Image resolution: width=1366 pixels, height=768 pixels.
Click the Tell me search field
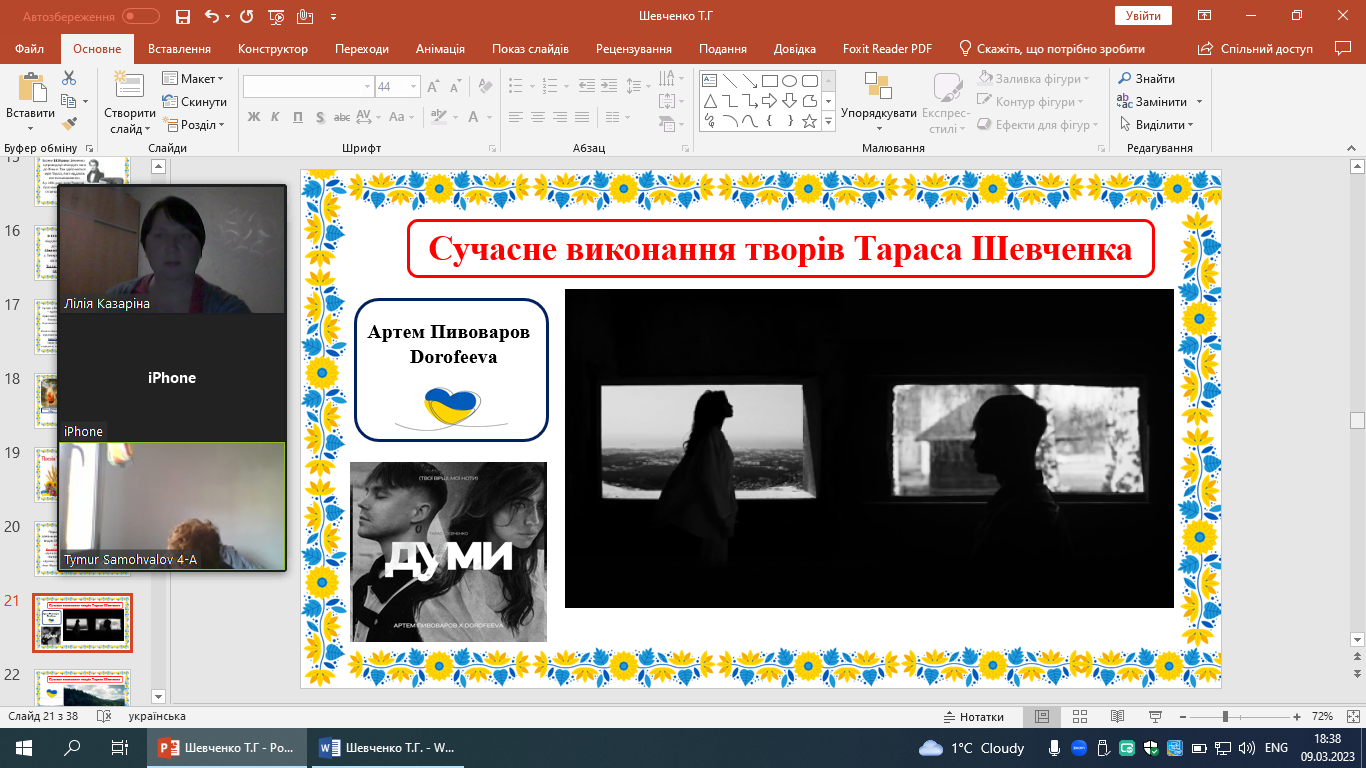point(1051,49)
